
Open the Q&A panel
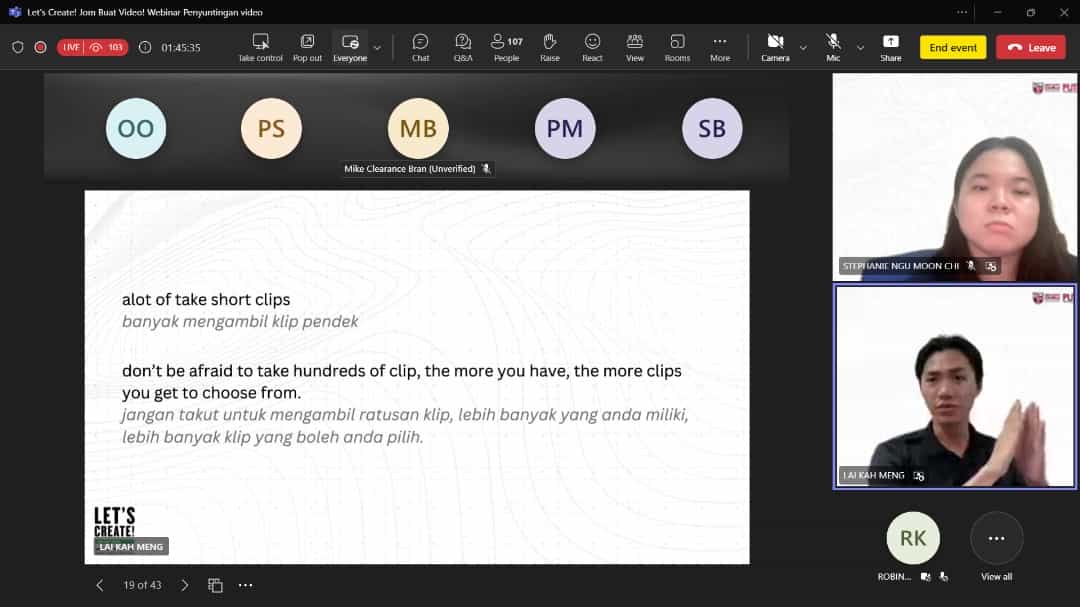point(463,46)
